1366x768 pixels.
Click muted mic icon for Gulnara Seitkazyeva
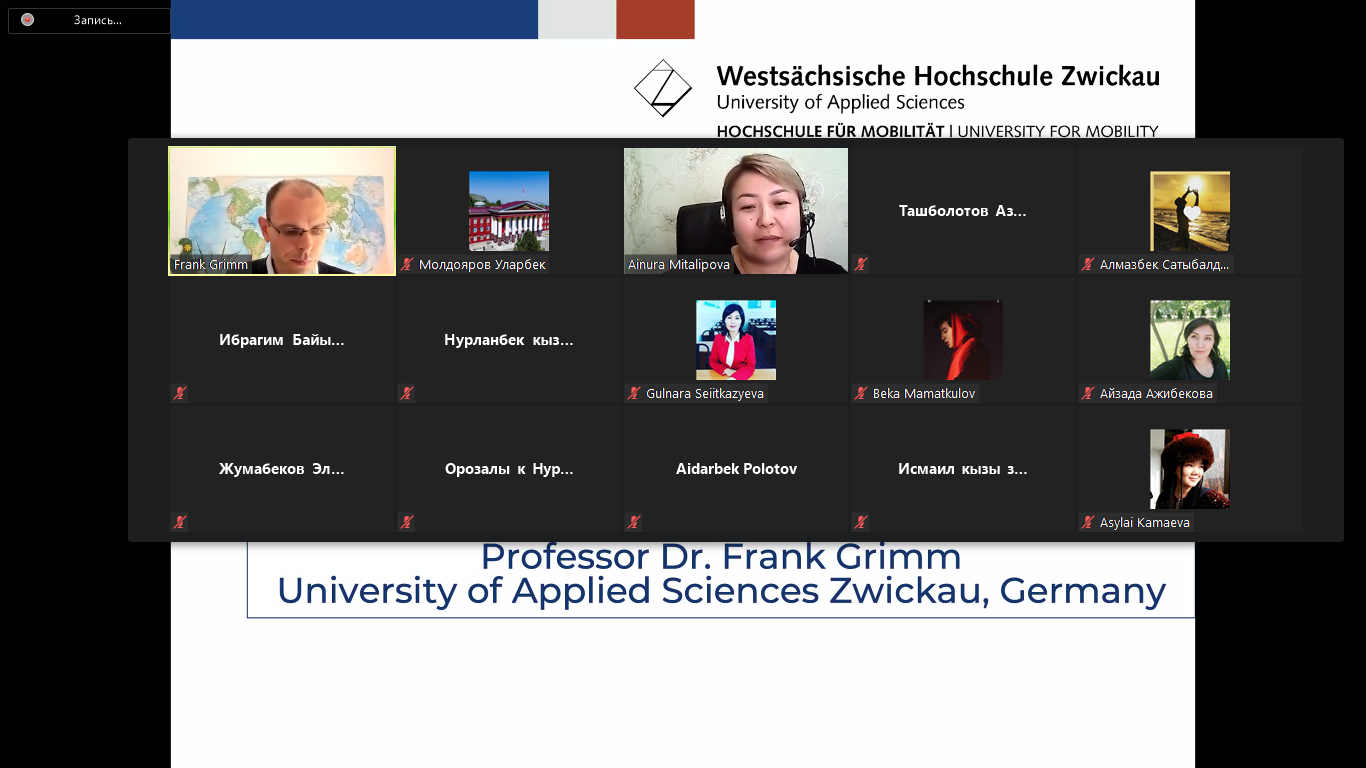coord(634,394)
